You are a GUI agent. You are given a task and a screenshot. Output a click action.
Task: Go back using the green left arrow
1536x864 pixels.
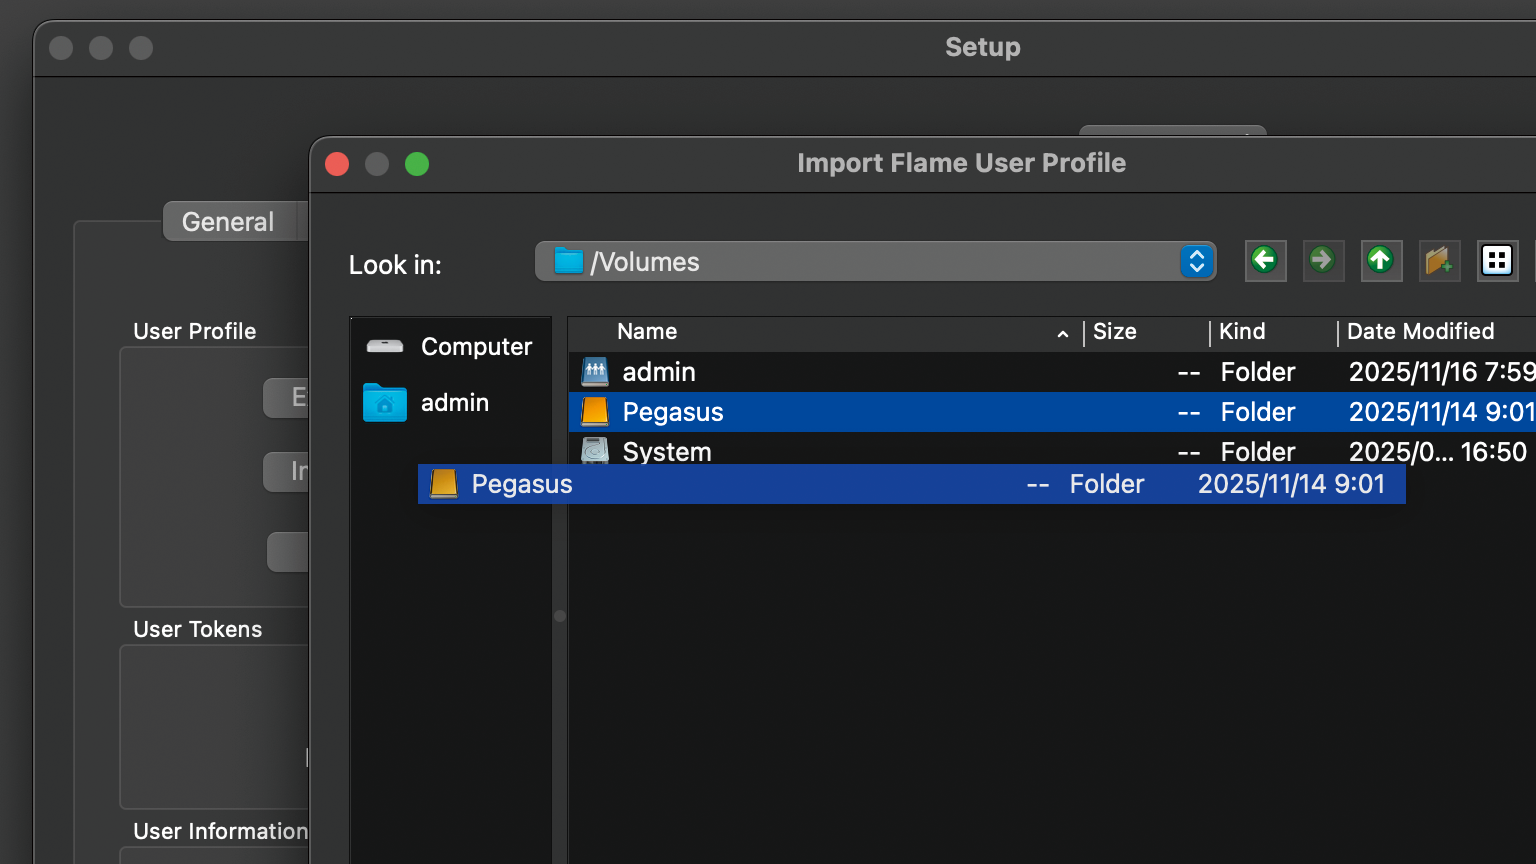[x=1265, y=261]
